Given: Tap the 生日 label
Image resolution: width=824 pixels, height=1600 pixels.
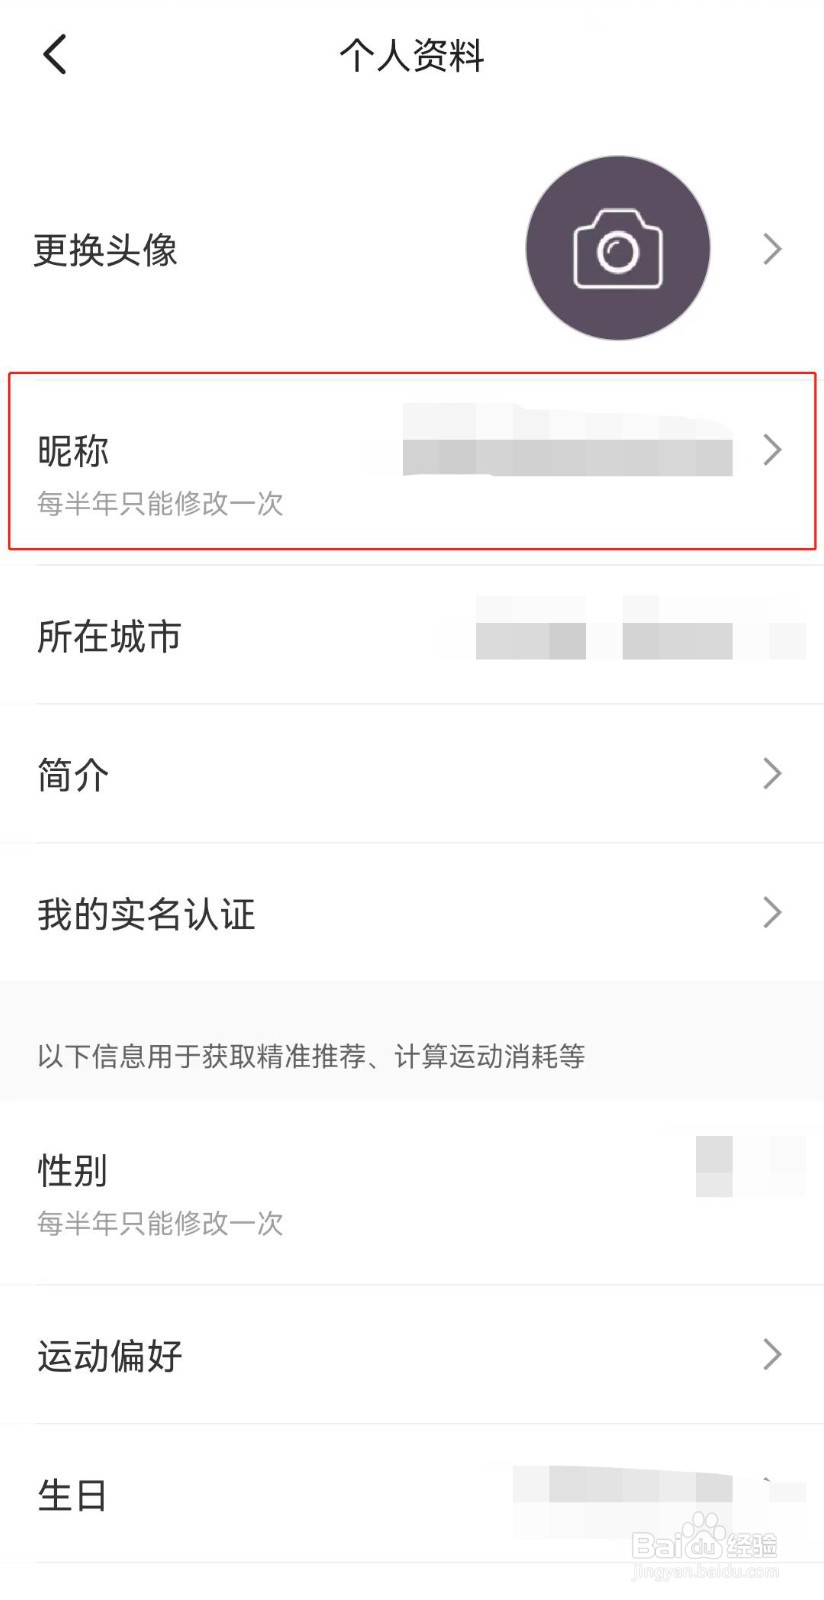Looking at the screenshot, I should (x=72, y=1495).
